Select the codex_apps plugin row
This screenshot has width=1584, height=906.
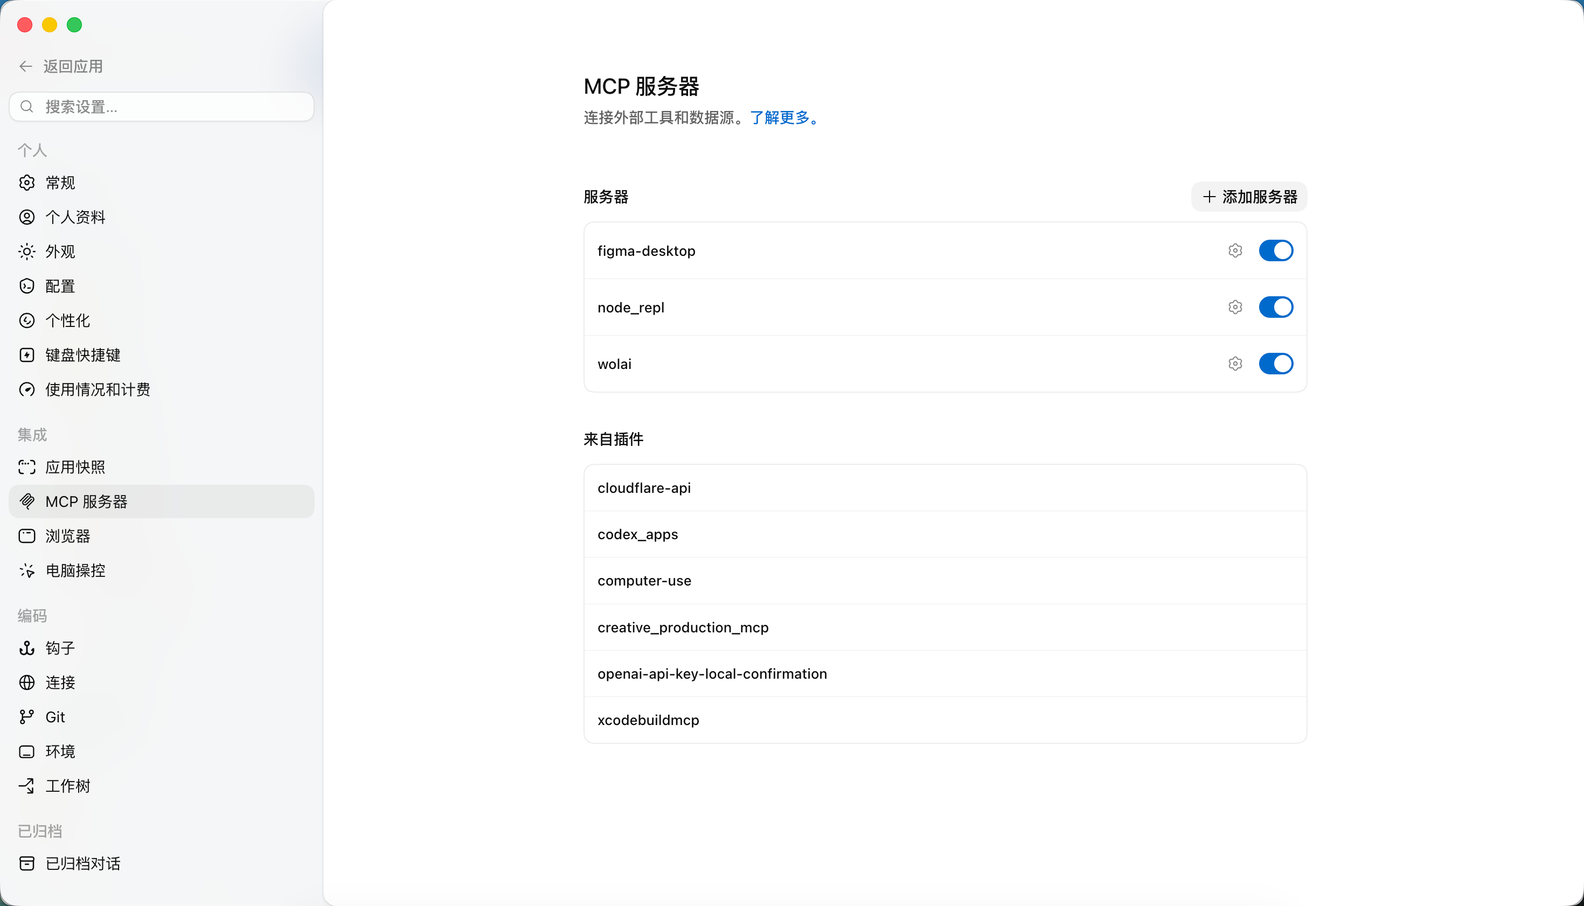[945, 534]
